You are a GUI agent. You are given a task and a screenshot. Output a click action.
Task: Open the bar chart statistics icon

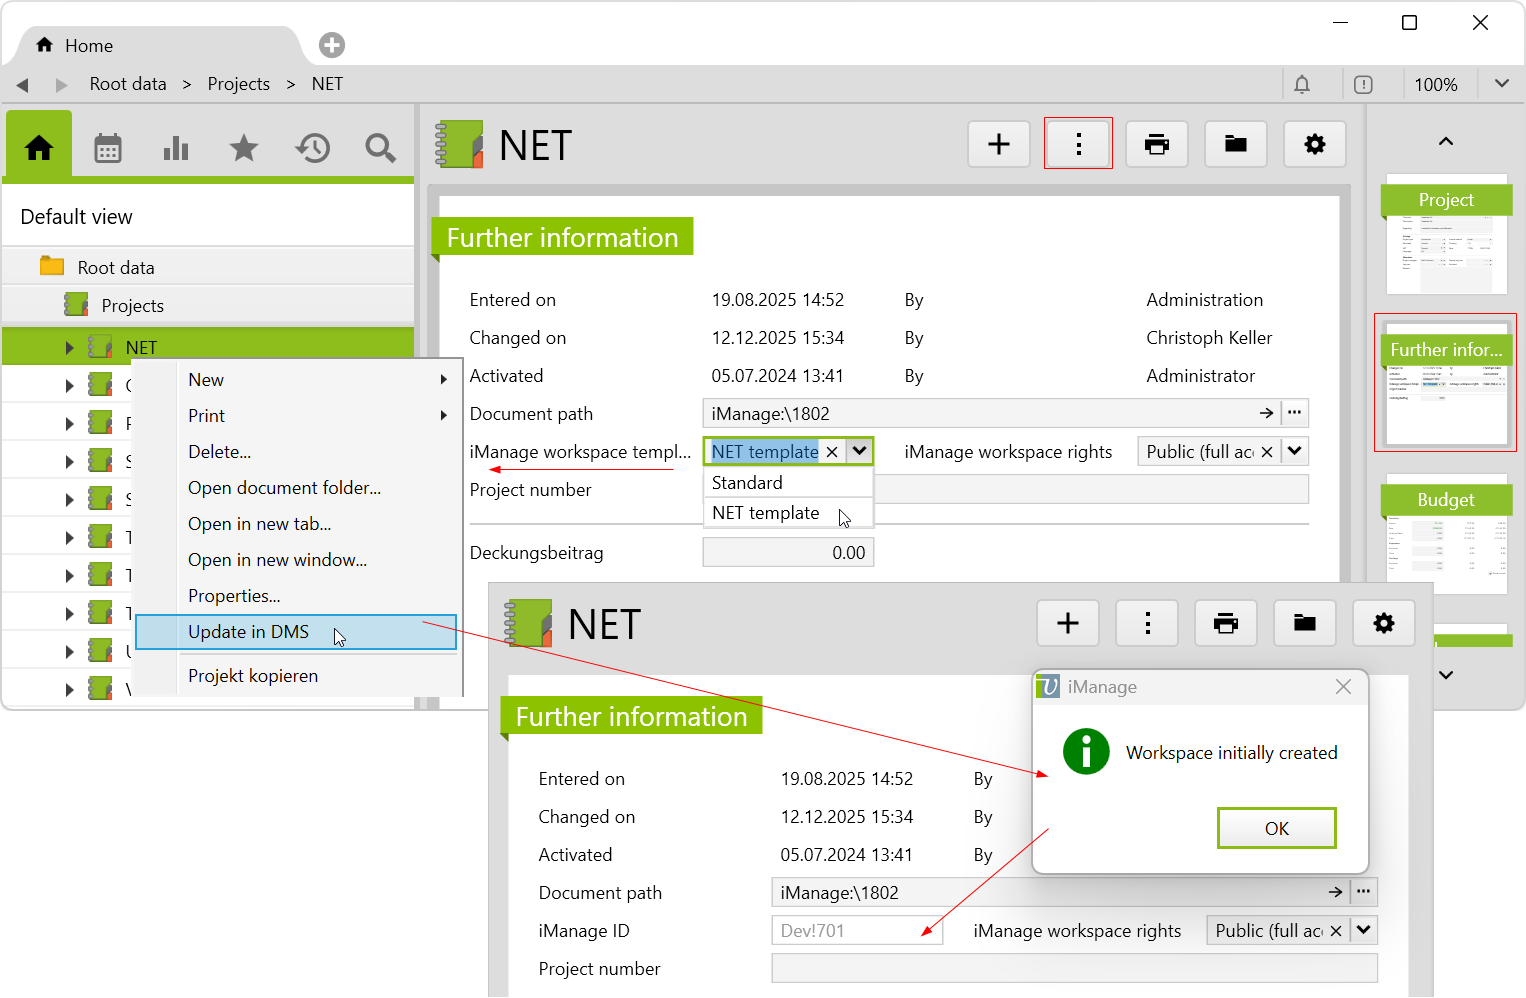click(176, 148)
